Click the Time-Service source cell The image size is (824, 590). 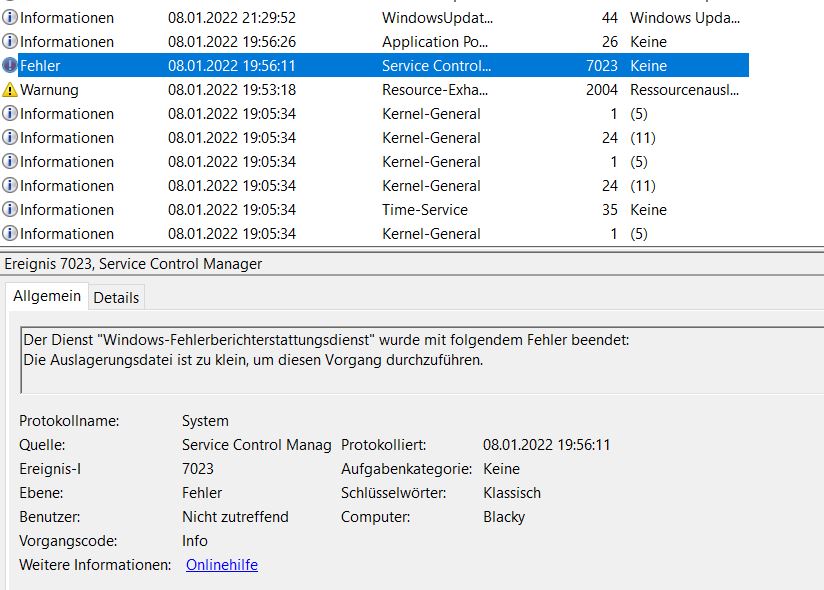point(425,210)
